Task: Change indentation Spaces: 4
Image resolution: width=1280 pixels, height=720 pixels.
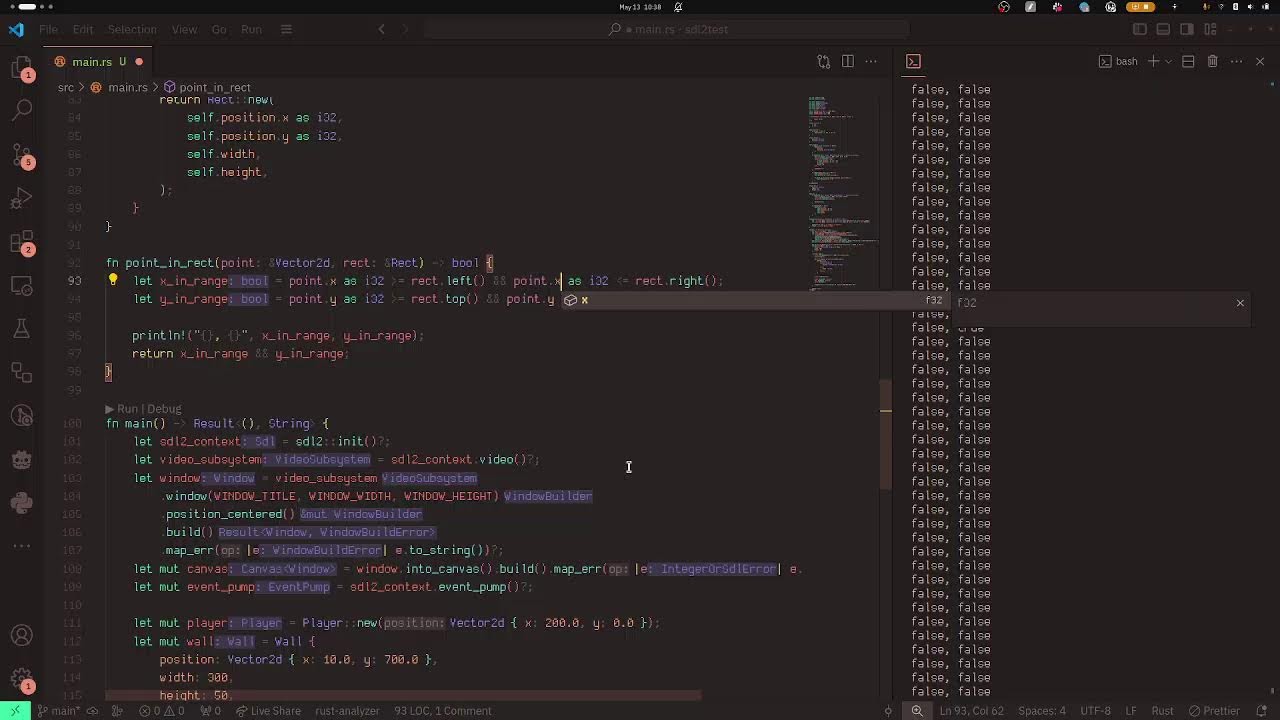Action: click(1042, 711)
